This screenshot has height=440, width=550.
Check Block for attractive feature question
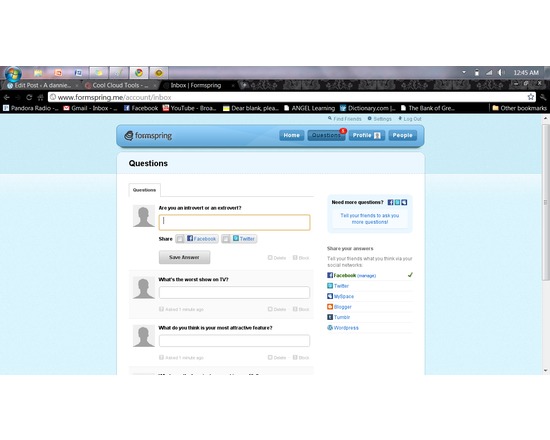click(295, 358)
